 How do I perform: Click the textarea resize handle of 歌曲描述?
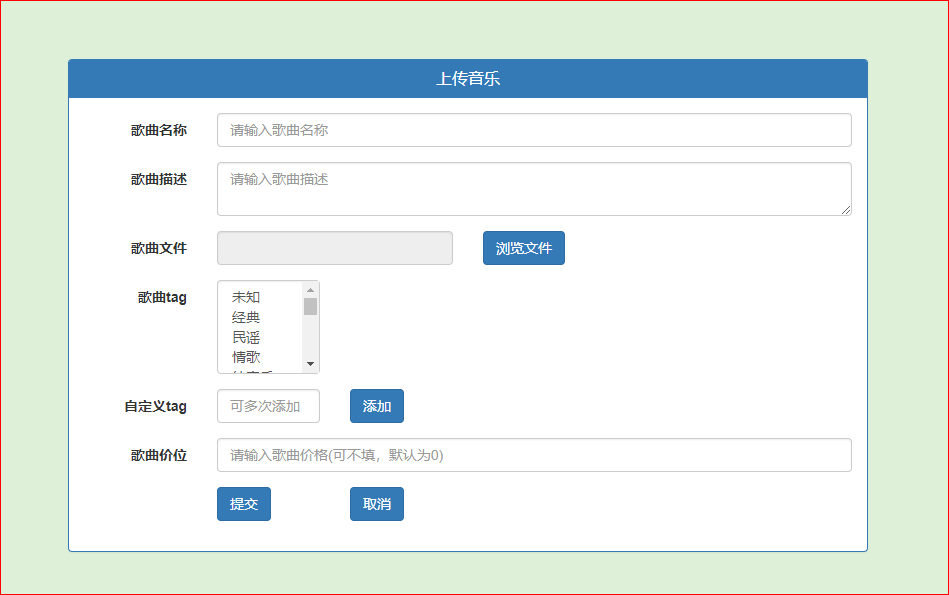(x=846, y=210)
